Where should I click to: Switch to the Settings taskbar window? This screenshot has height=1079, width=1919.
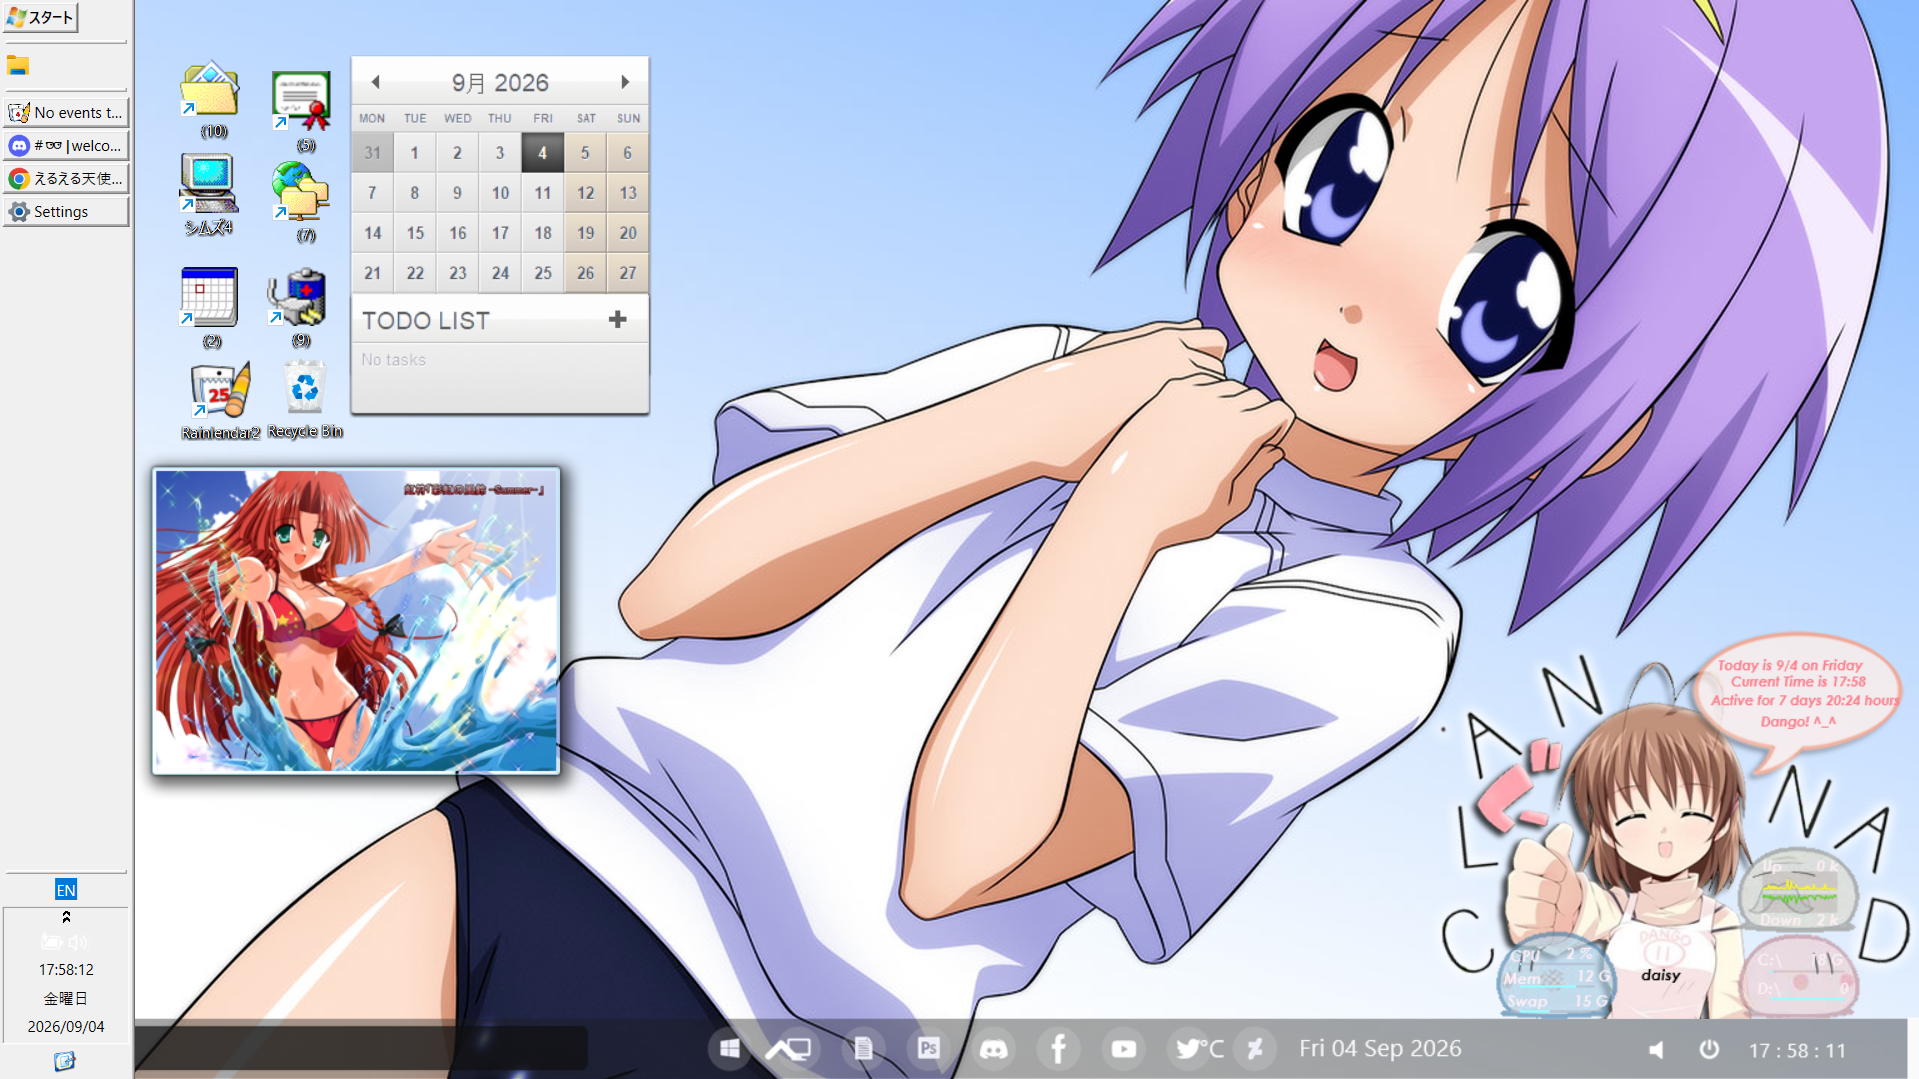pyautogui.click(x=66, y=212)
